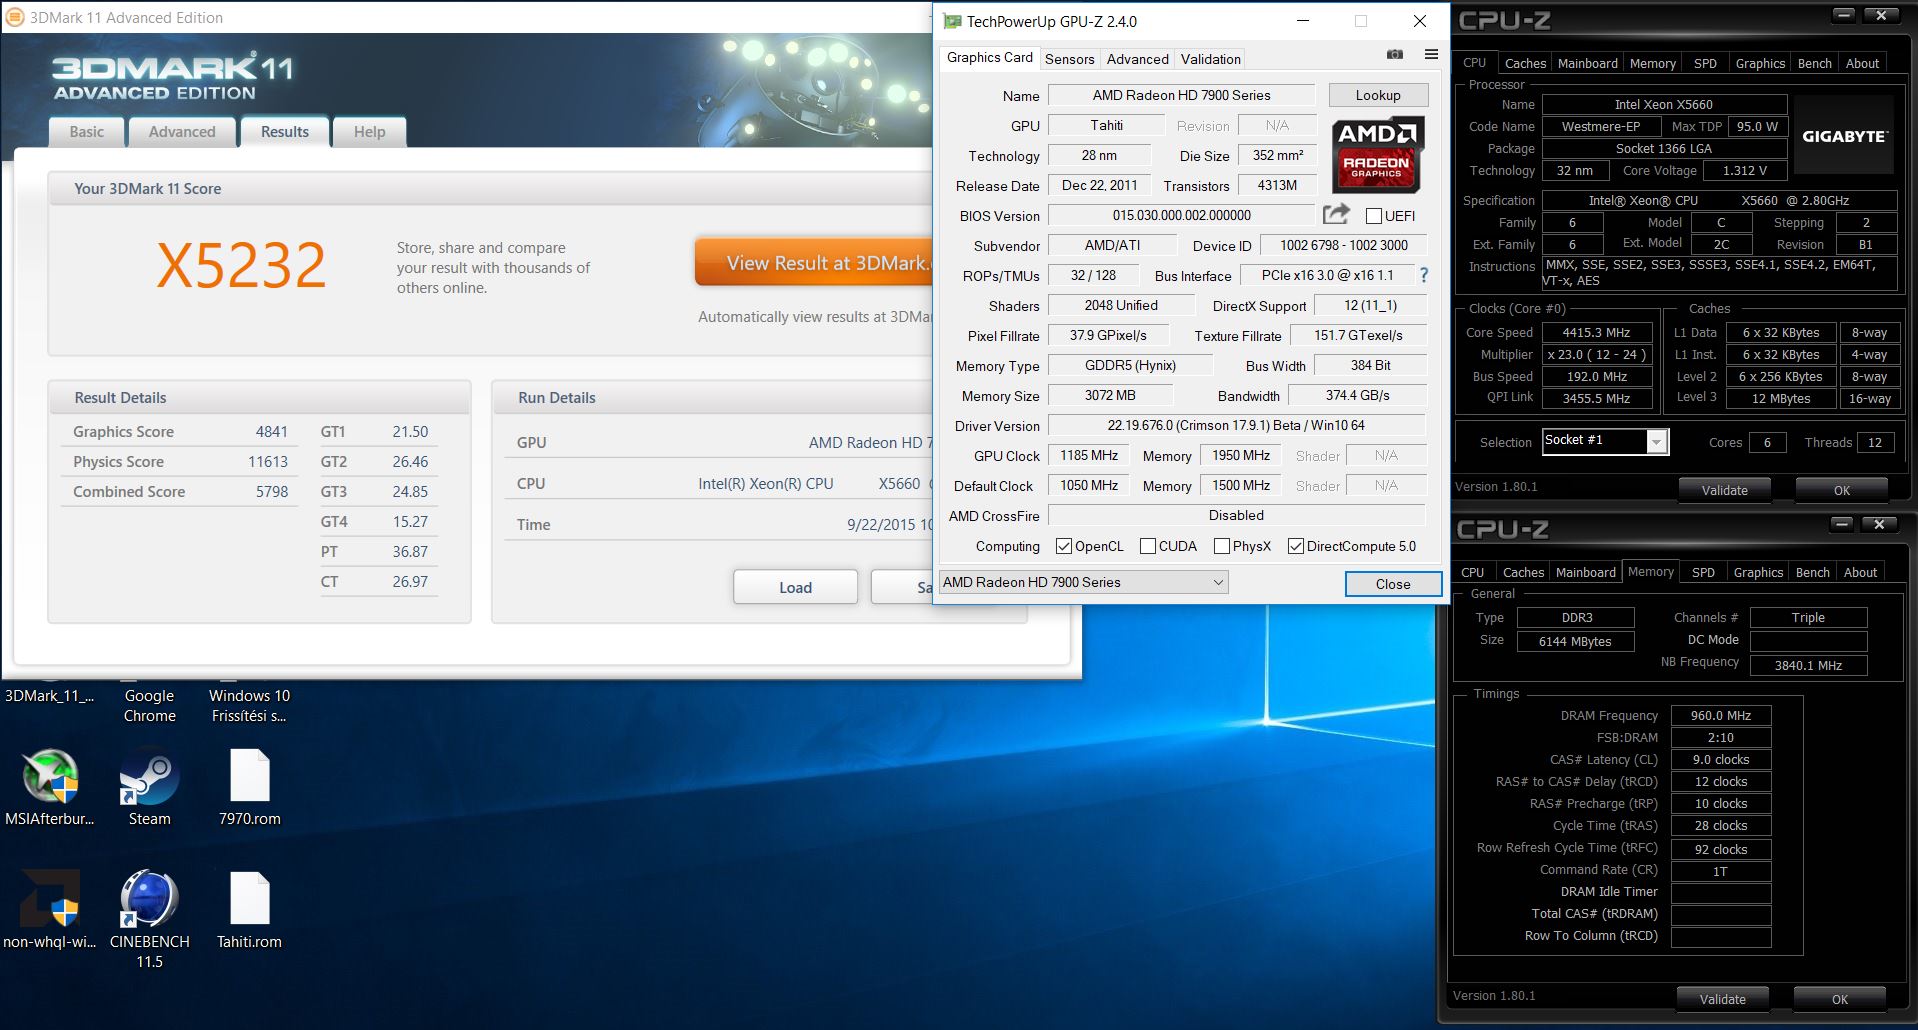Click the GPU-Z title bar app icon
Viewport: 1918px width, 1030px height.
(952, 21)
